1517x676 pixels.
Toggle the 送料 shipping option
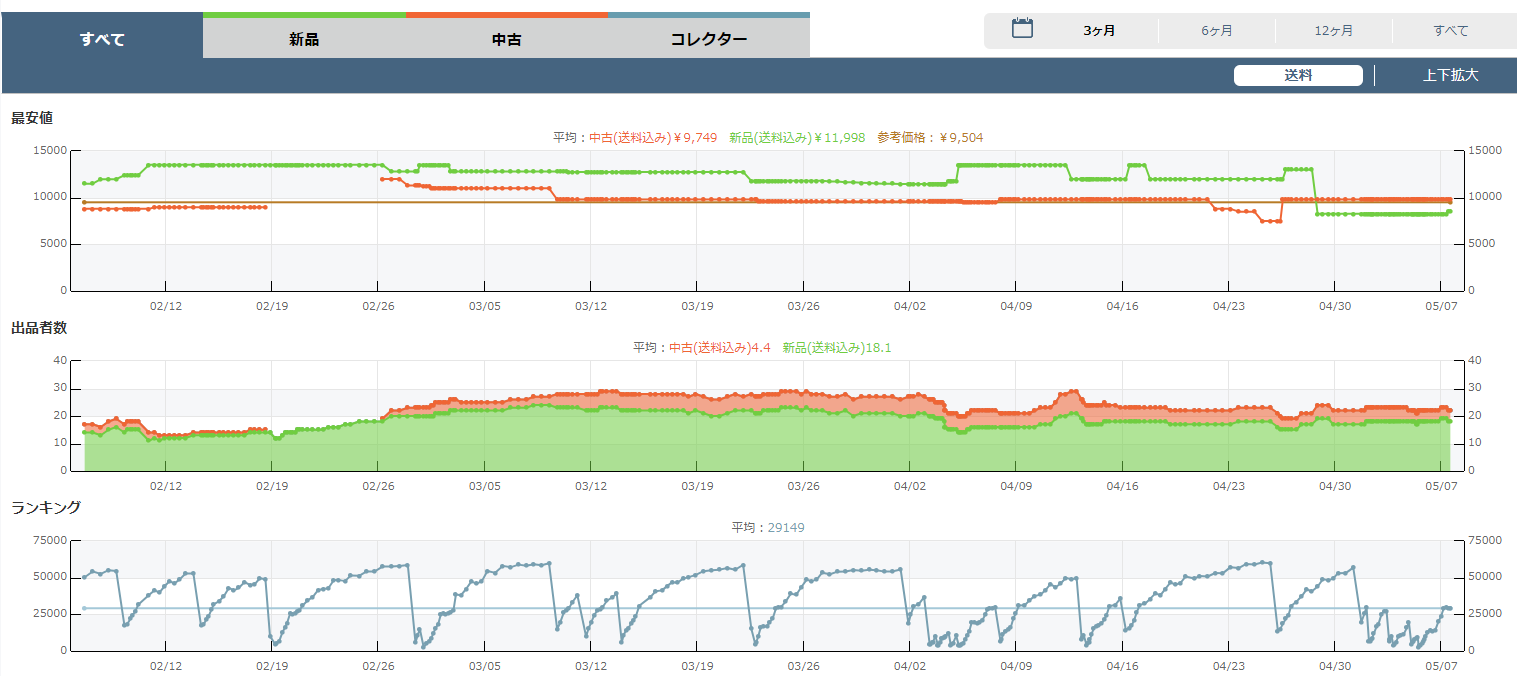click(x=1297, y=75)
